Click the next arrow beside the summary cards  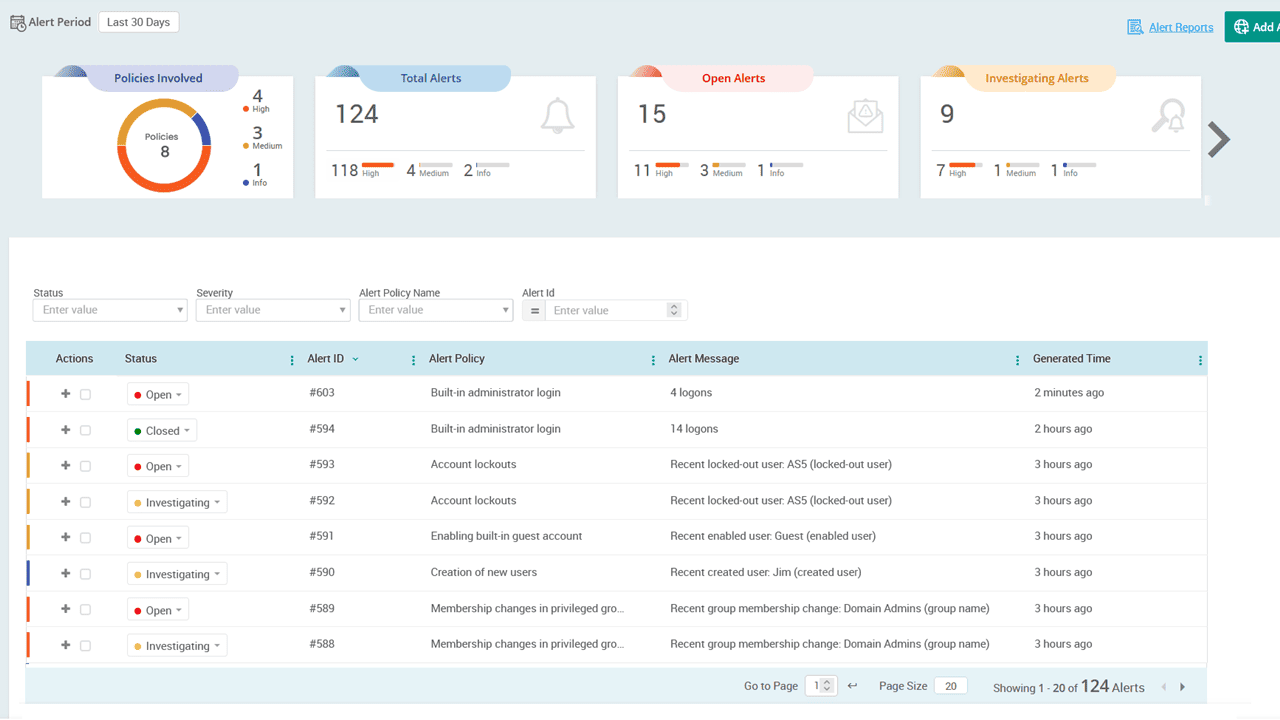point(1219,140)
